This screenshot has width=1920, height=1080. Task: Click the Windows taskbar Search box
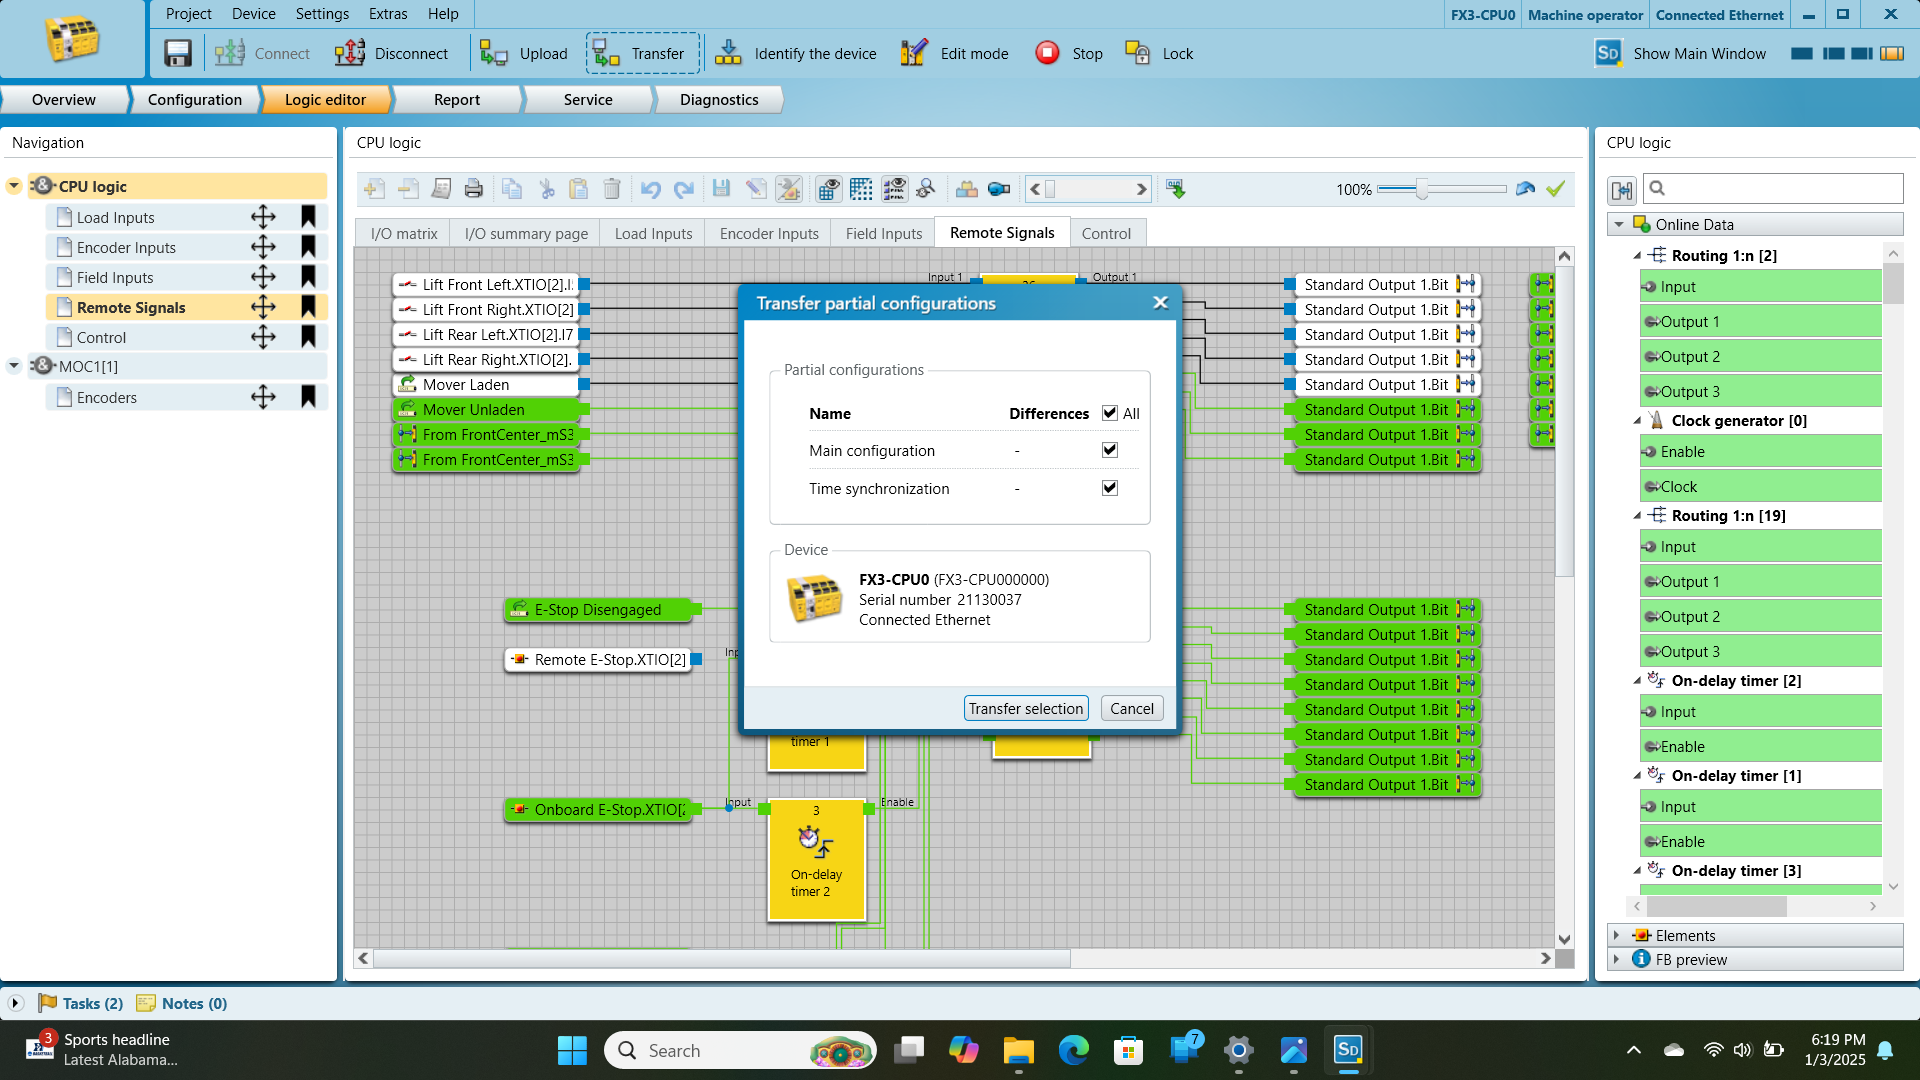(740, 1050)
